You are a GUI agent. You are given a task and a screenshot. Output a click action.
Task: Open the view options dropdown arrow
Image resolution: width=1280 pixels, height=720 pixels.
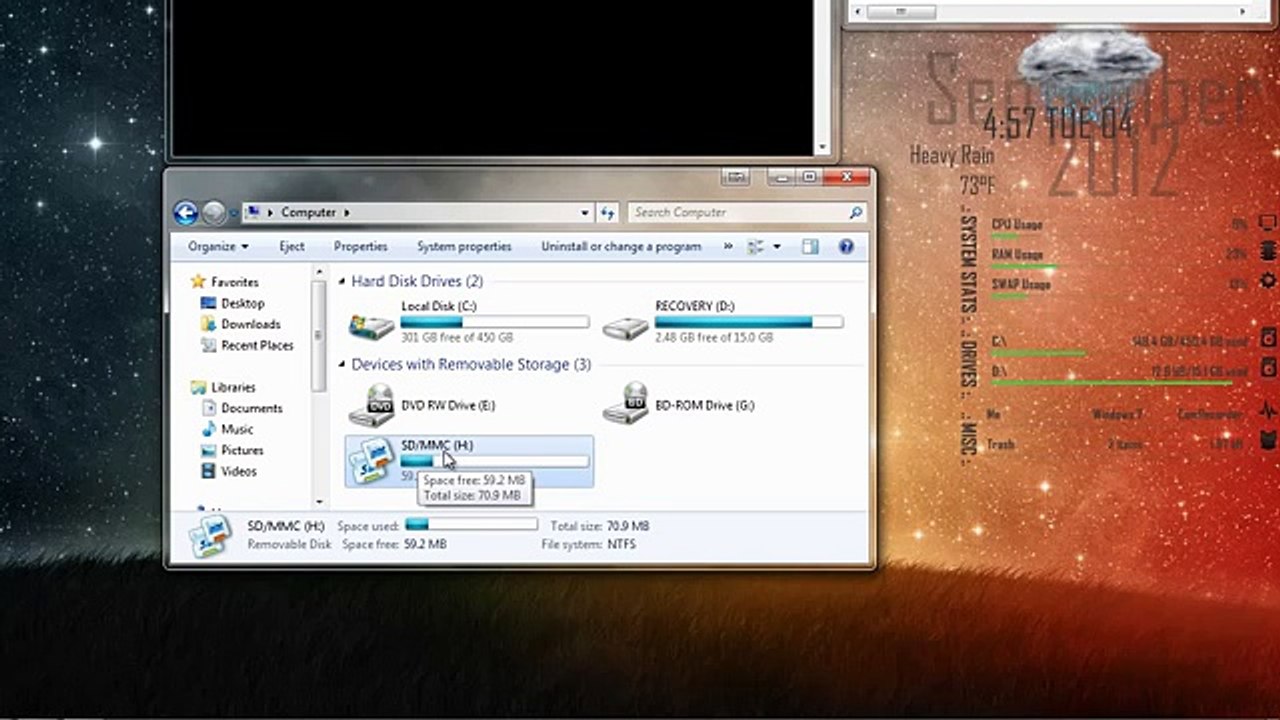pyautogui.click(x=776, y=246)
